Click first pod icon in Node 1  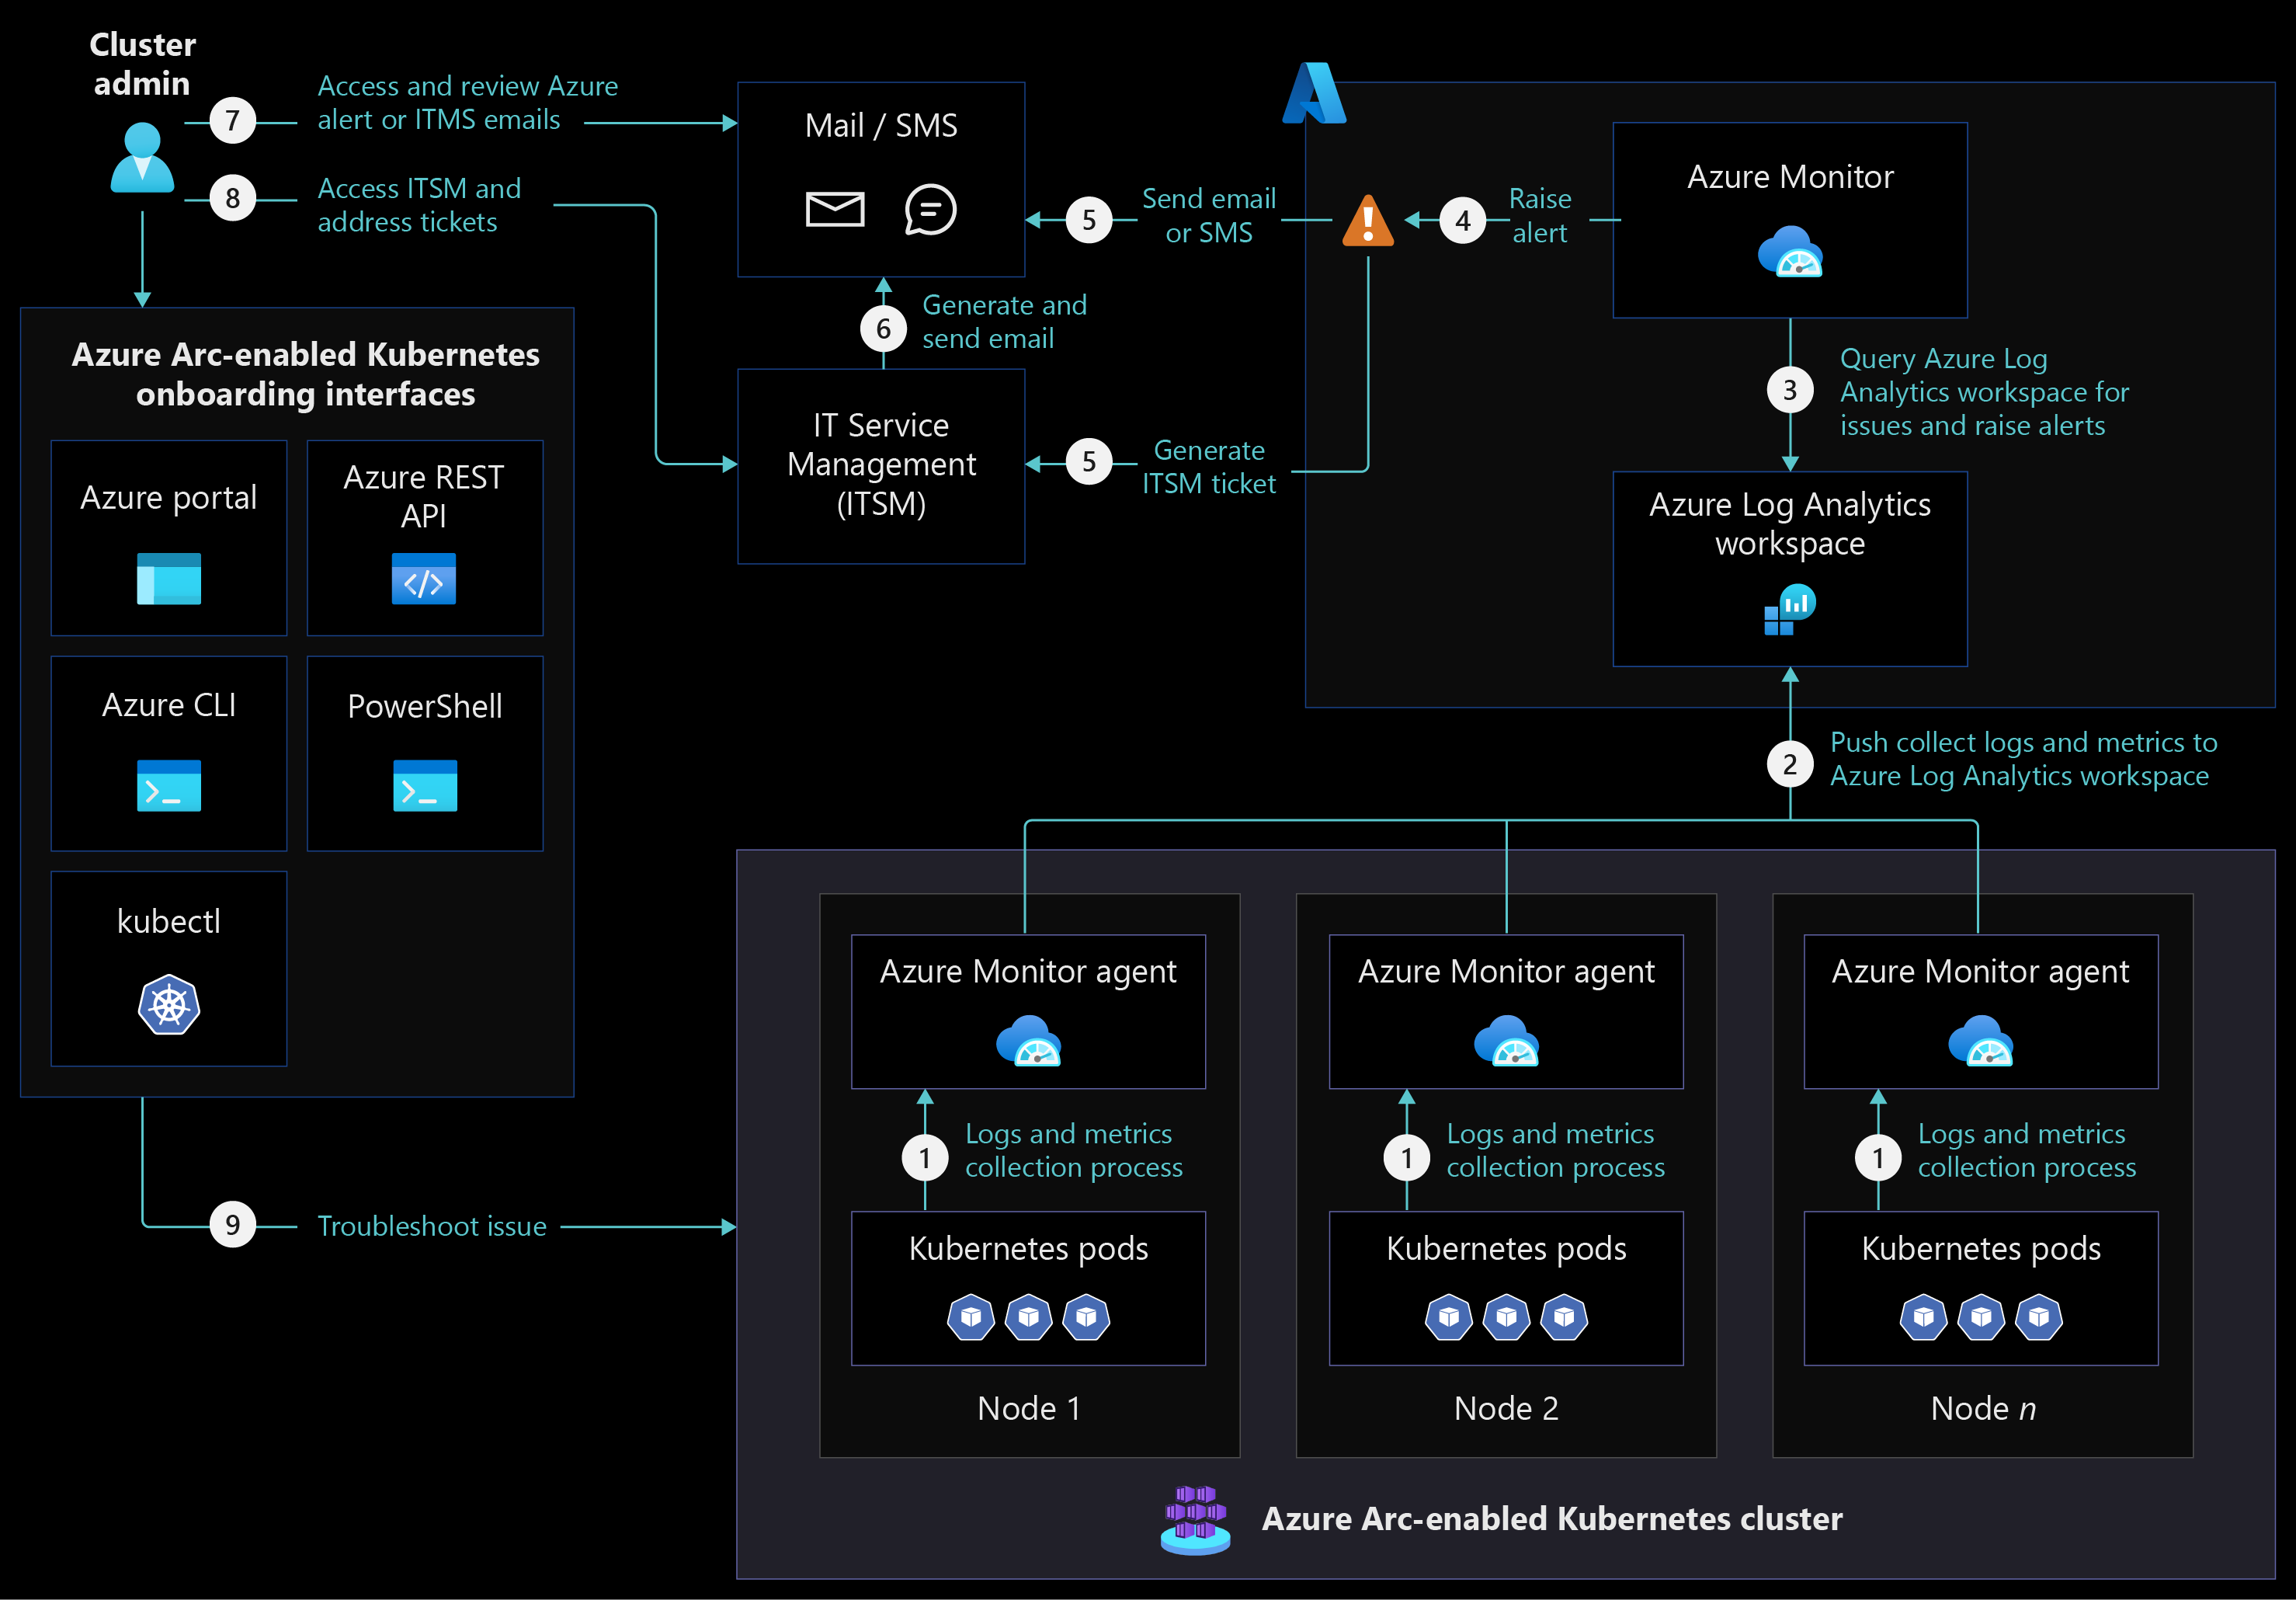tap(971, 1317)
